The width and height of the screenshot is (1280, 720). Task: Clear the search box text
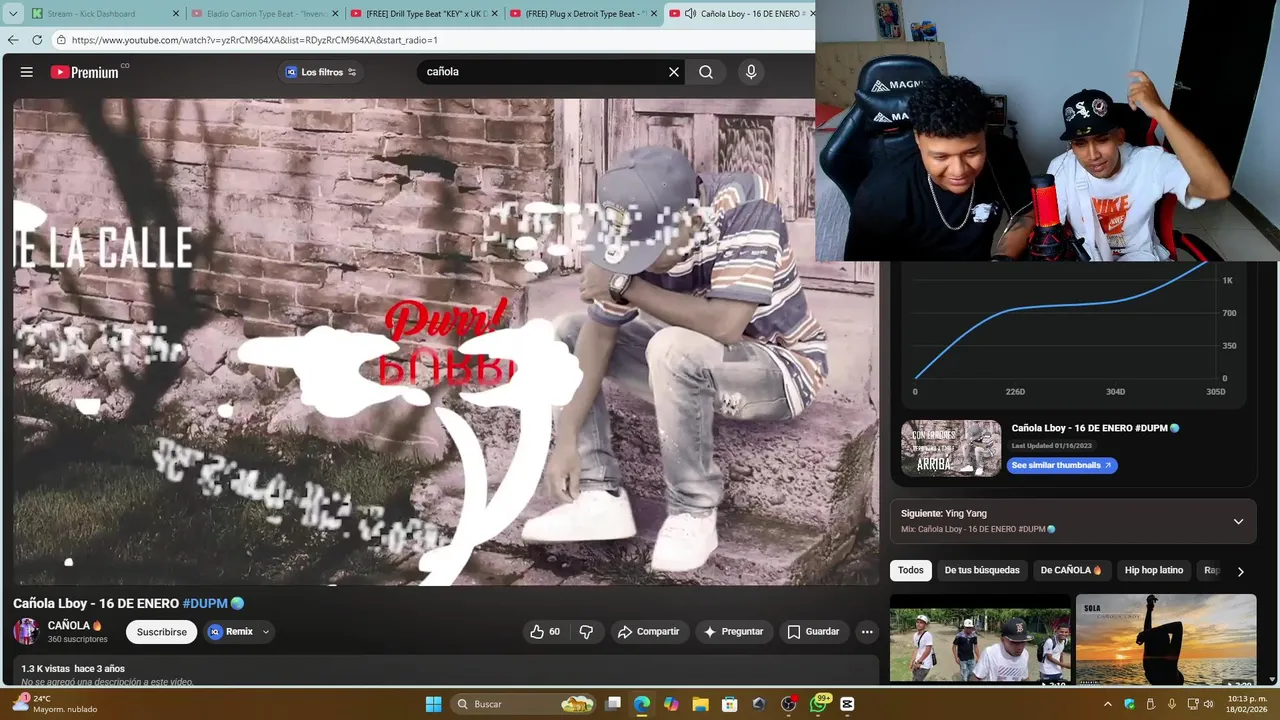click(673, 72)
